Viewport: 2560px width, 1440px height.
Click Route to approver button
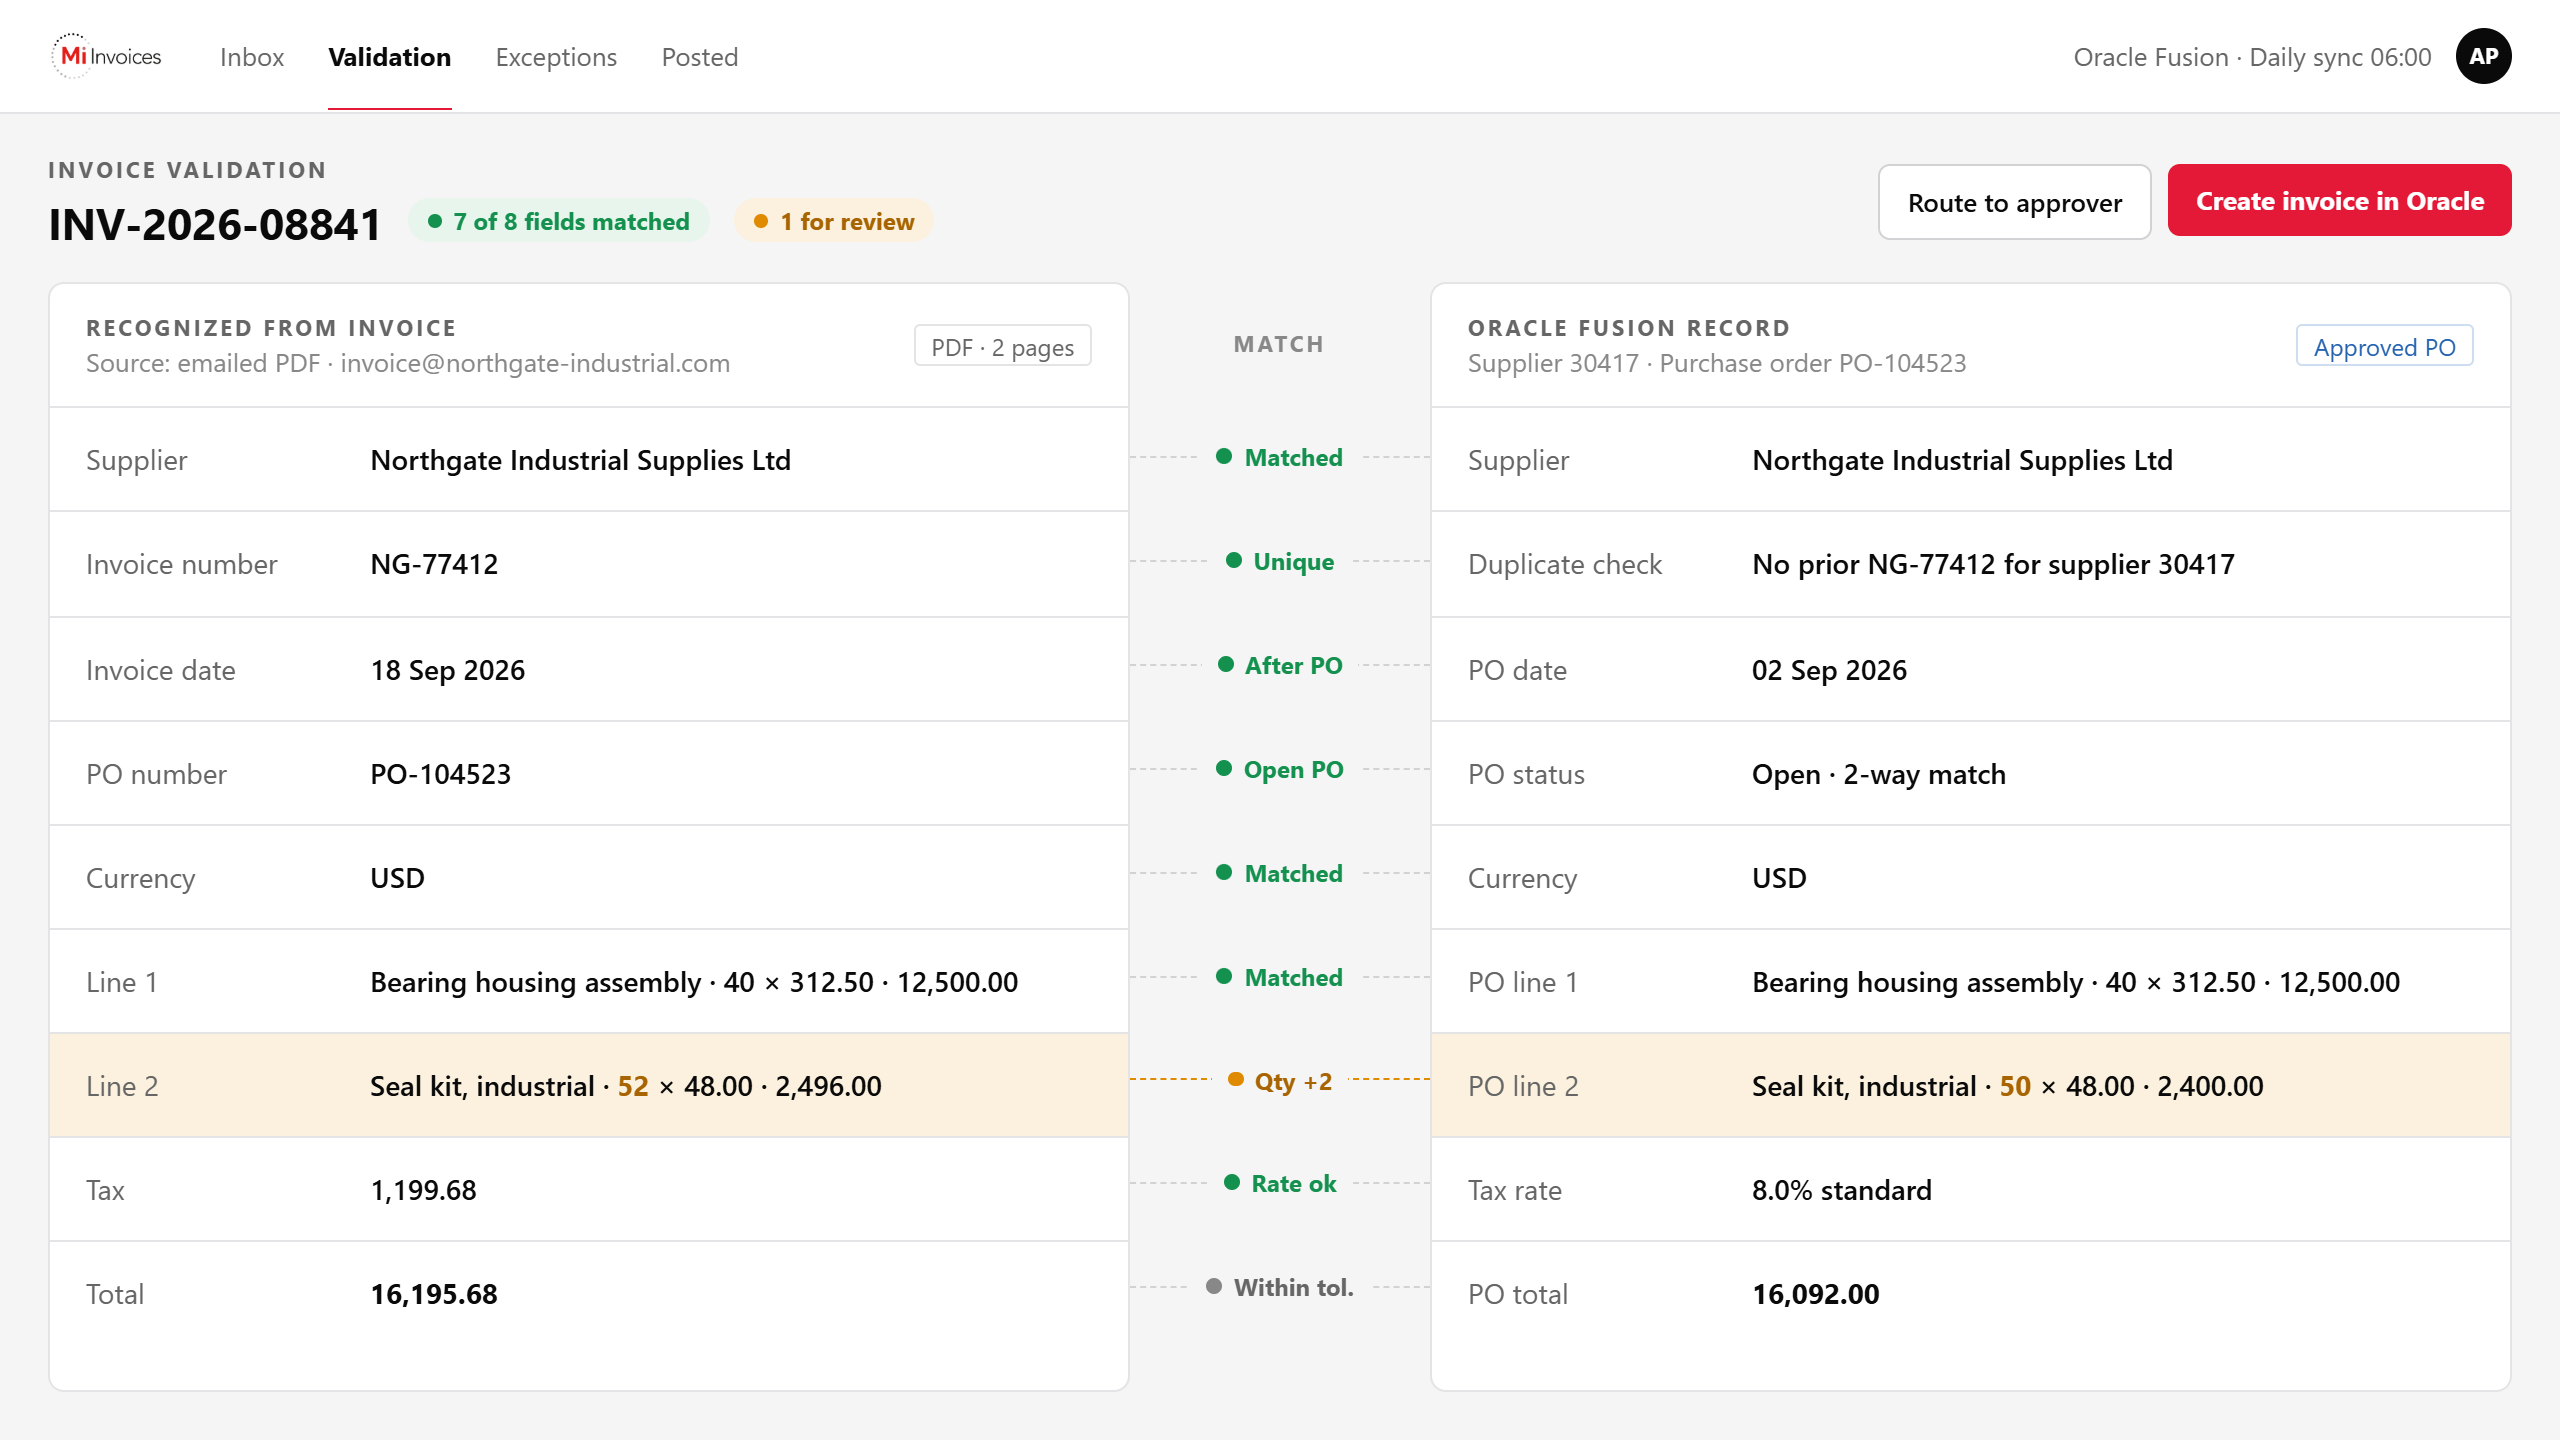tap(2015, 202)
